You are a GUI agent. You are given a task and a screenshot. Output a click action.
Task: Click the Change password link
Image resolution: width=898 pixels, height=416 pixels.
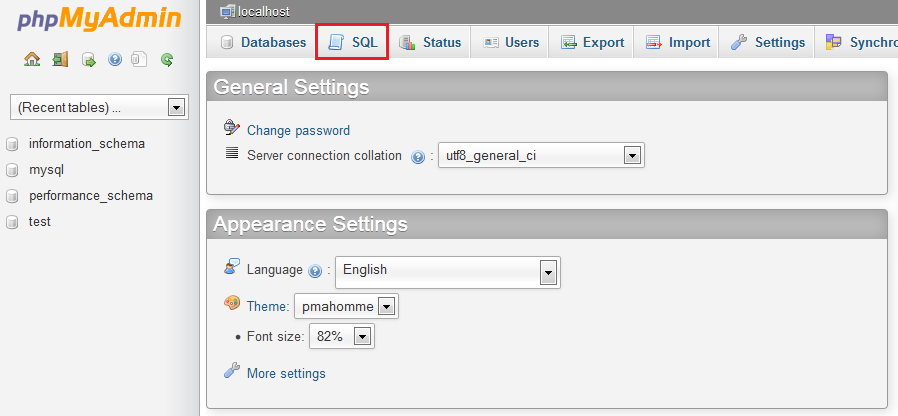coord(298,131)
